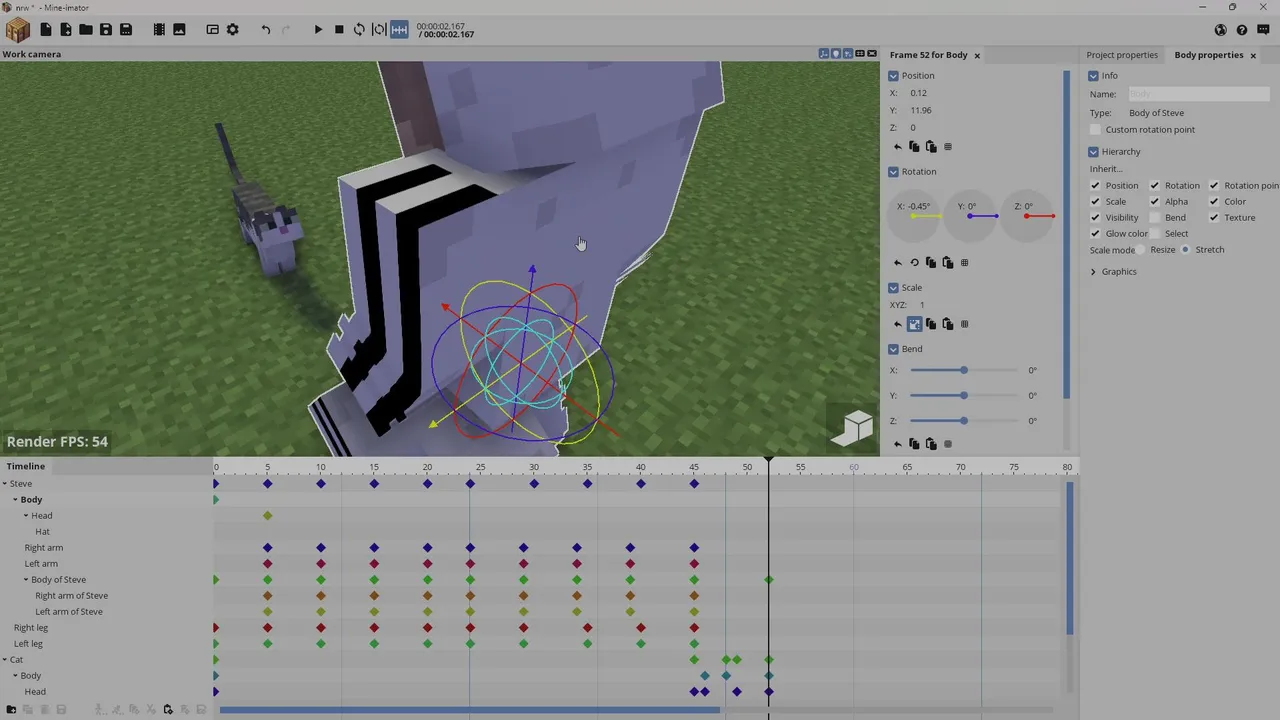The image size is (1280, 720).
Task: Switch to the Project properties tab
Action: [x=1122, y=55]
